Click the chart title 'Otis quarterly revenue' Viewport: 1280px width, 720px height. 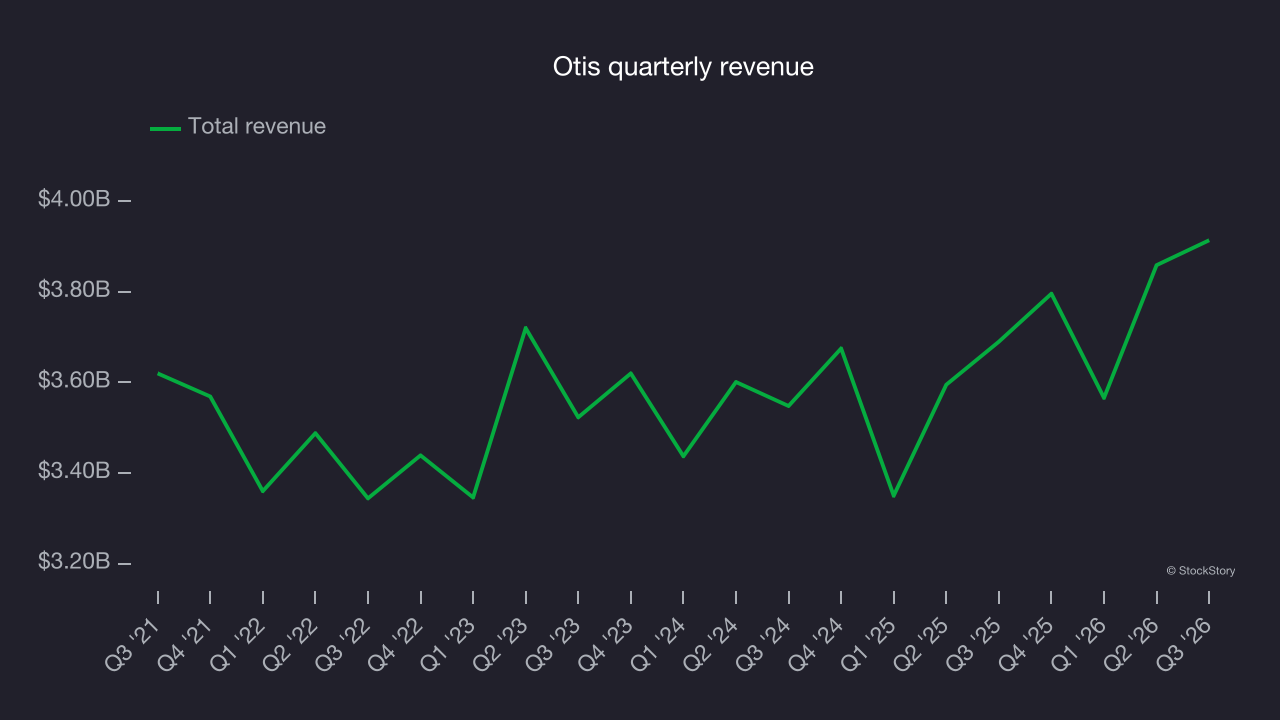click(x=683, y=67)
